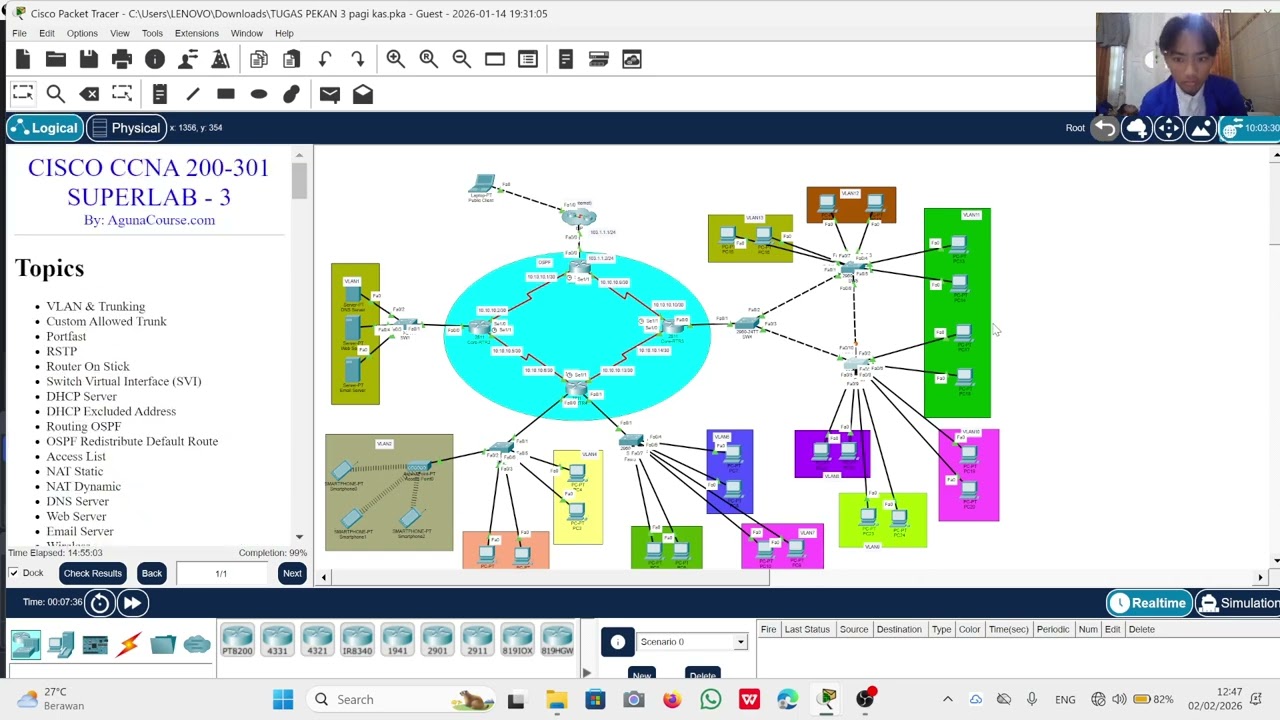Draw a rectangle with the Rectangle tool
1280x720 pixels.
(x=226, y=94)
